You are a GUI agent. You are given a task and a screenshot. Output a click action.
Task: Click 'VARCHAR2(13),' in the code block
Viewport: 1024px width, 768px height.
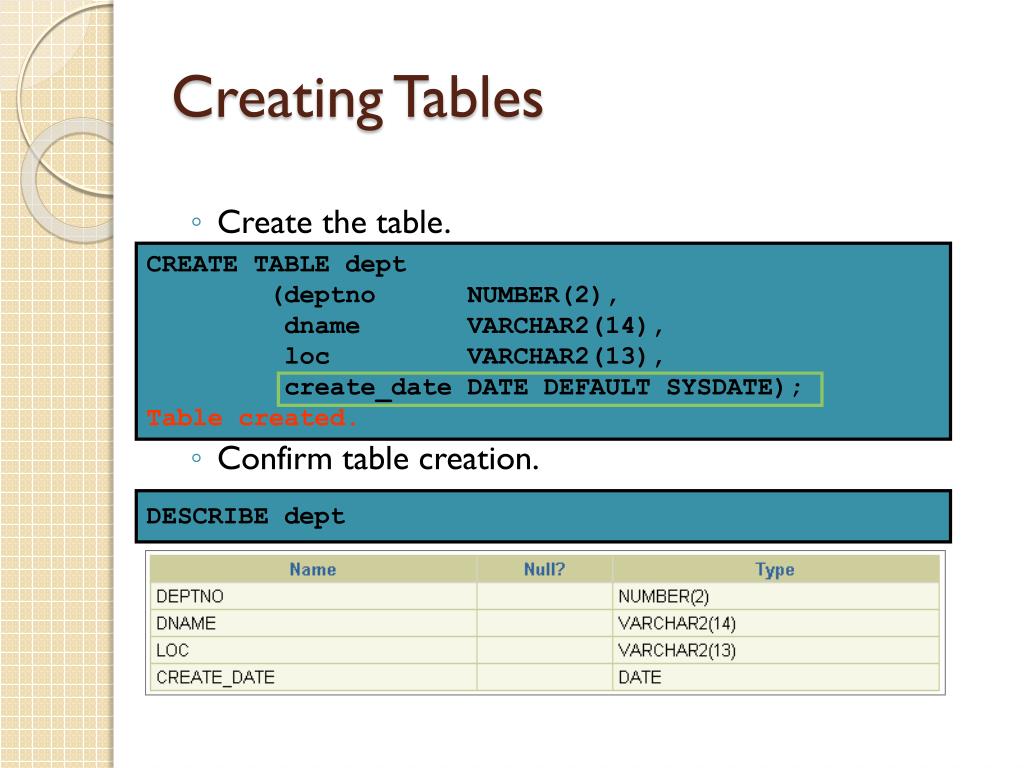tap(565, 356)
